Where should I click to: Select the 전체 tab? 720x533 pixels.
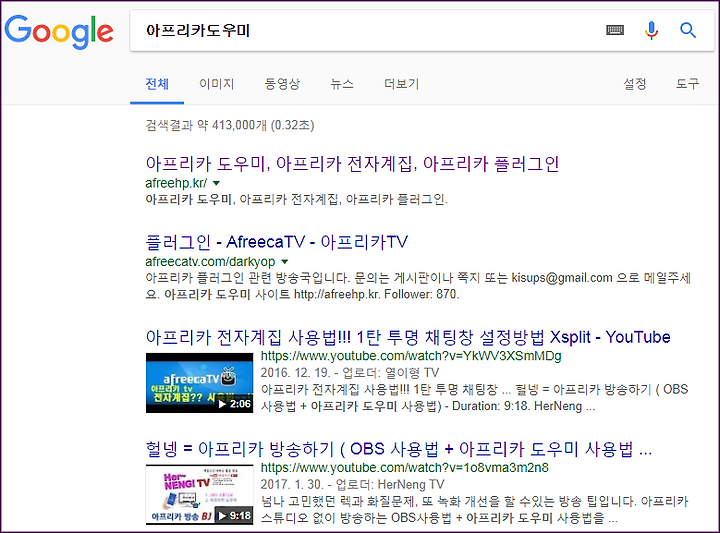(x=157, y=84)
